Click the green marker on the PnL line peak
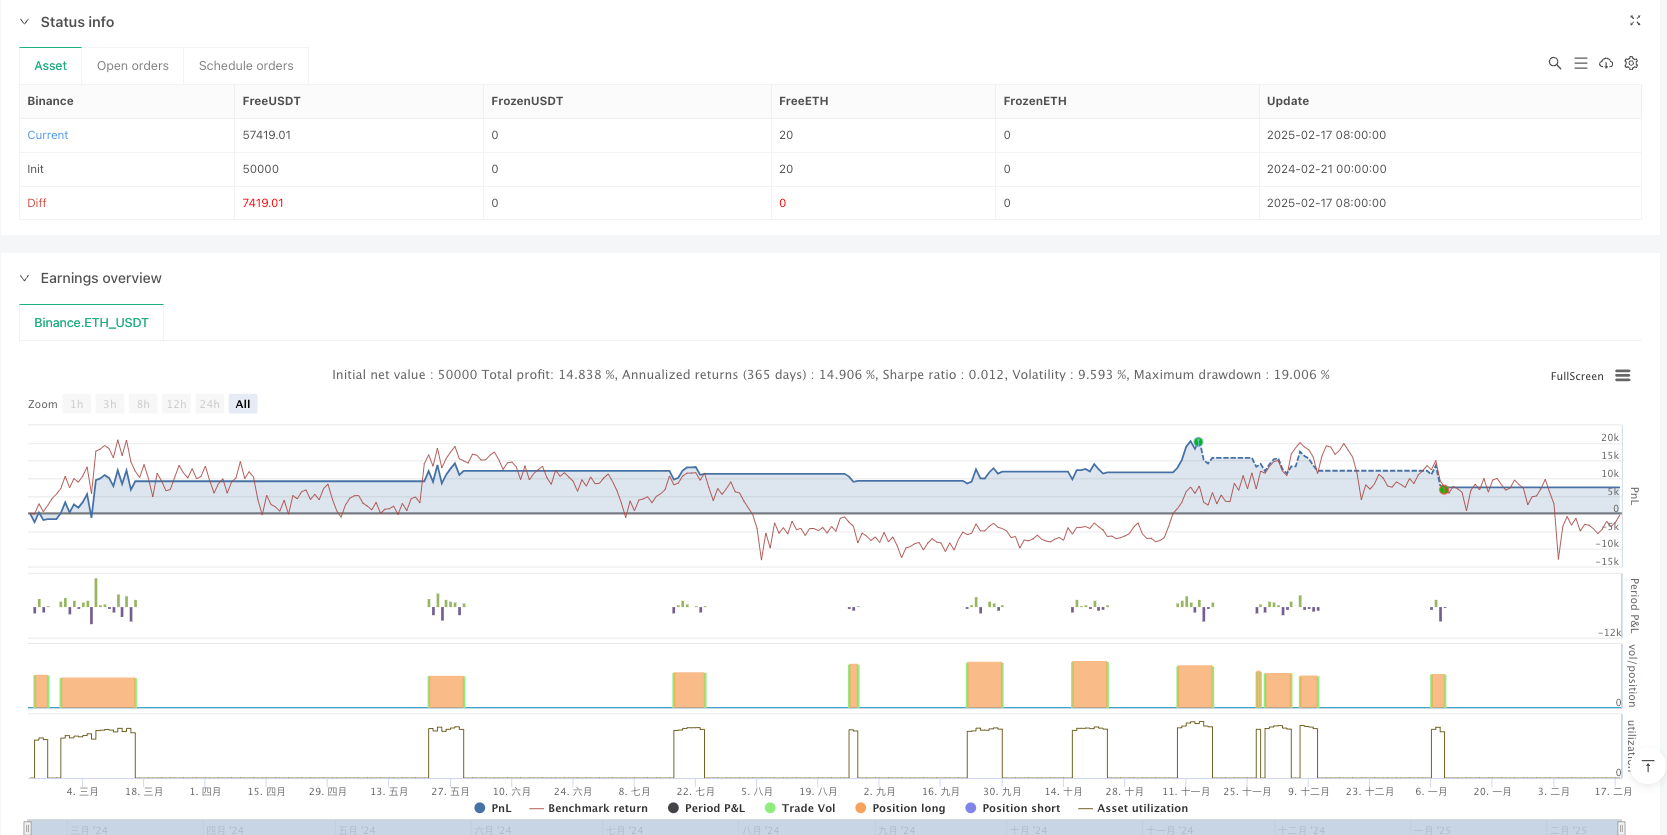The width and height of the screenshot is (1667, 835). pos(1198,442)
